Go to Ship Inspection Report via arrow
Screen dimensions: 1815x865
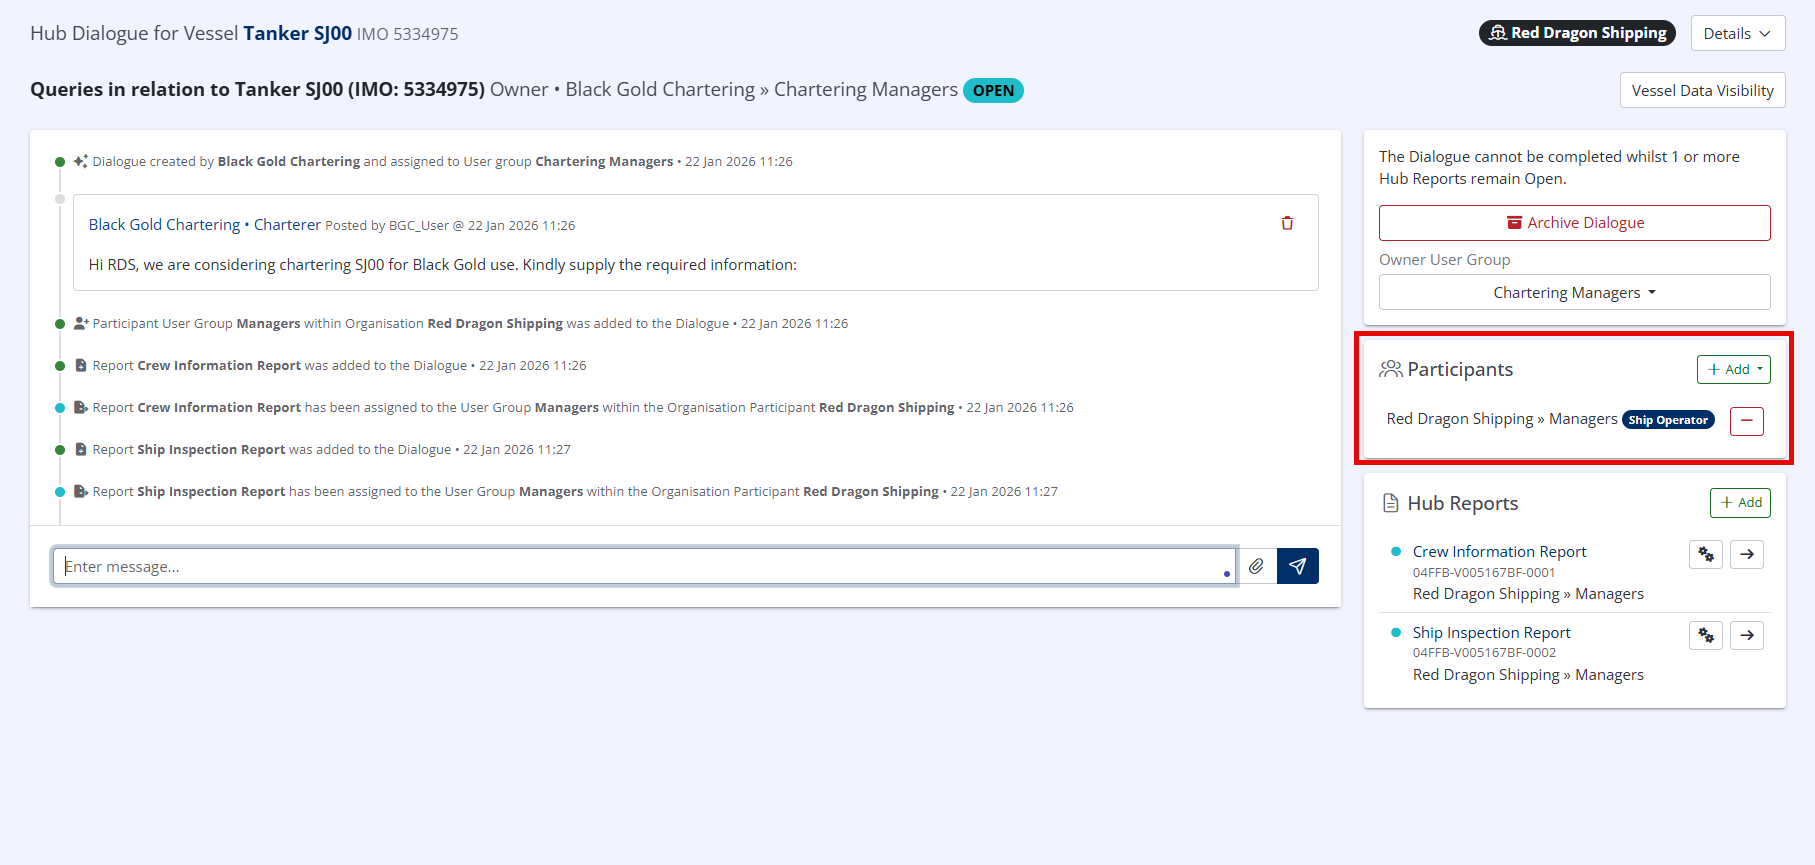(x=1746, y=635)
